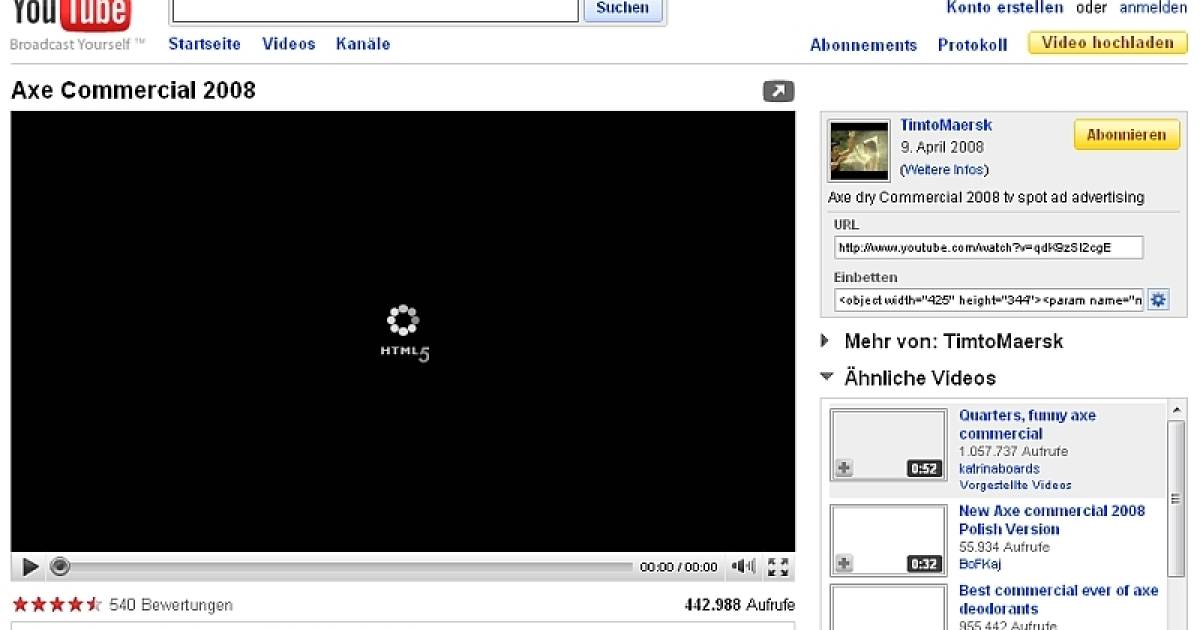Screen dimensions: 1200x630
Task: Open the Kanäle tab
Action: click(363, 44)
